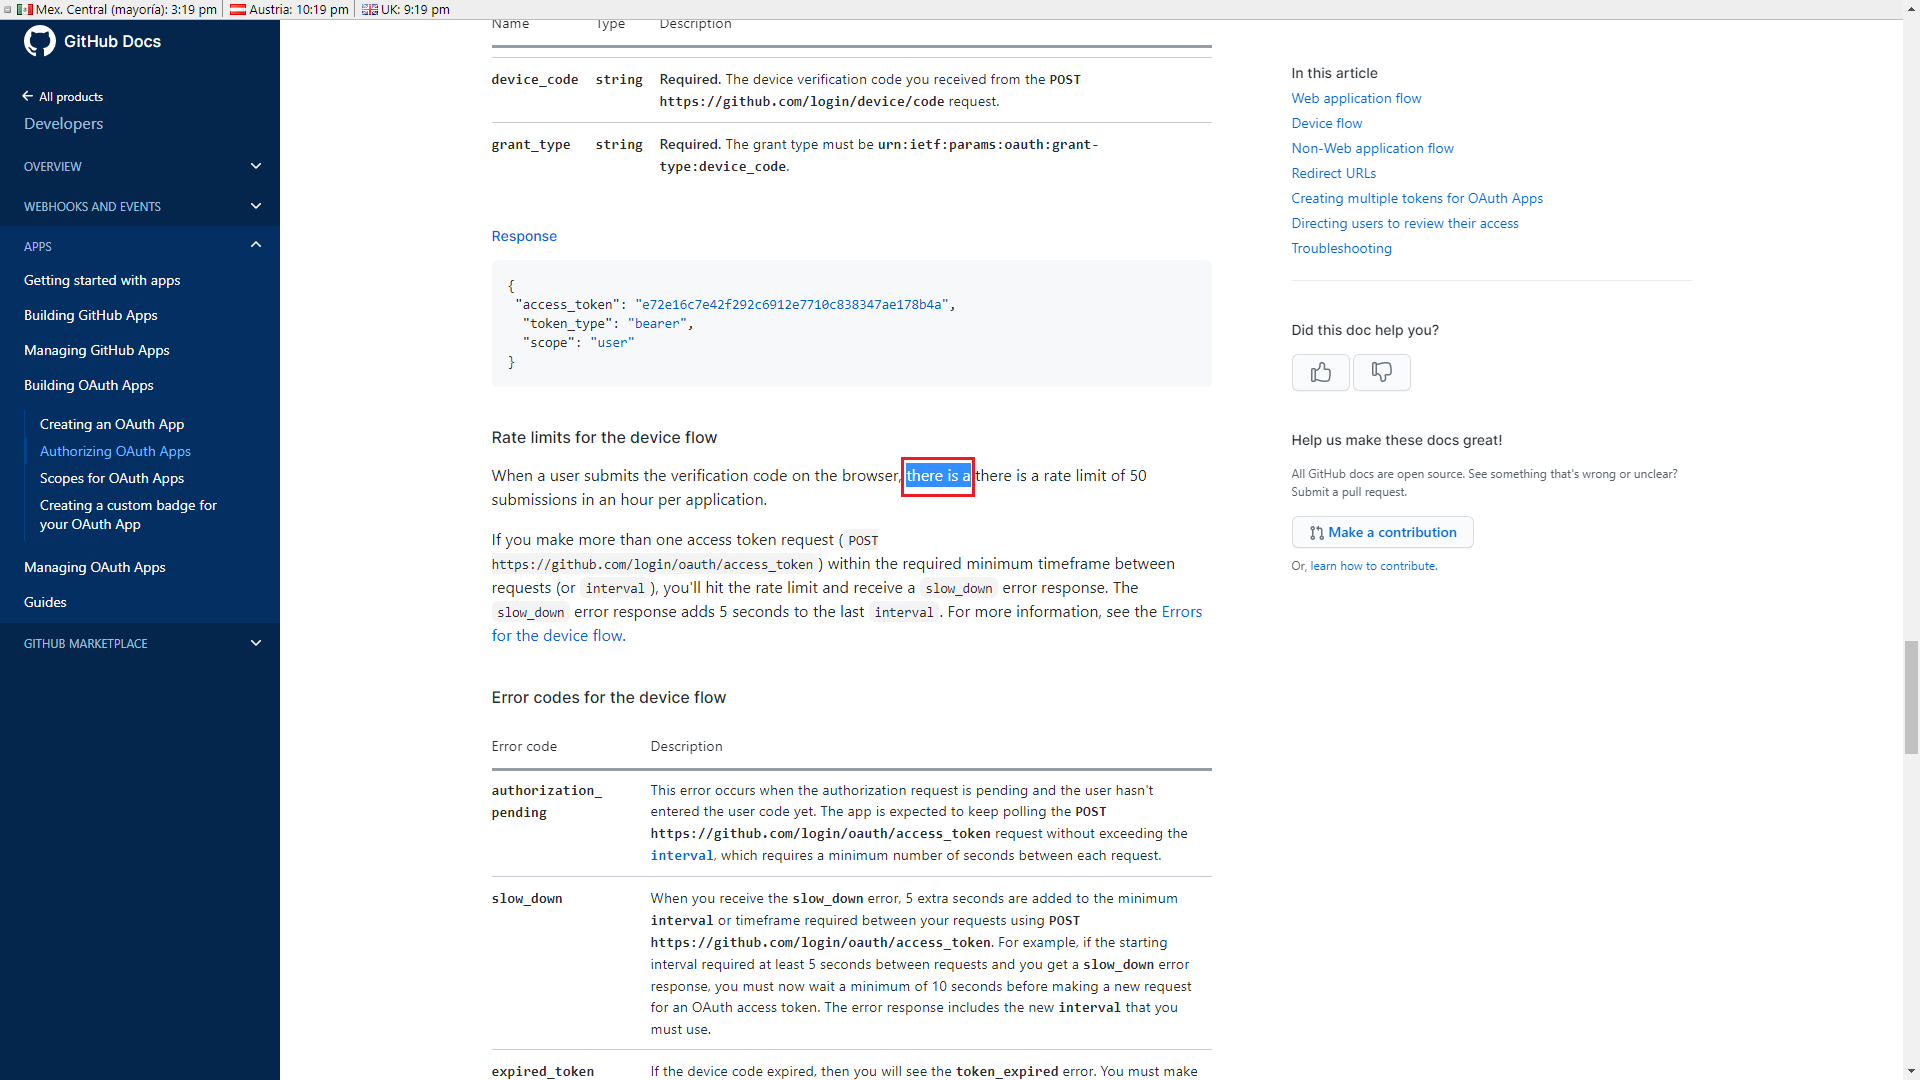Collapse the Apps section chevron
The height and width of the screenshot is (1080, 1920).
pyautogui.click(x=256, y=245)
